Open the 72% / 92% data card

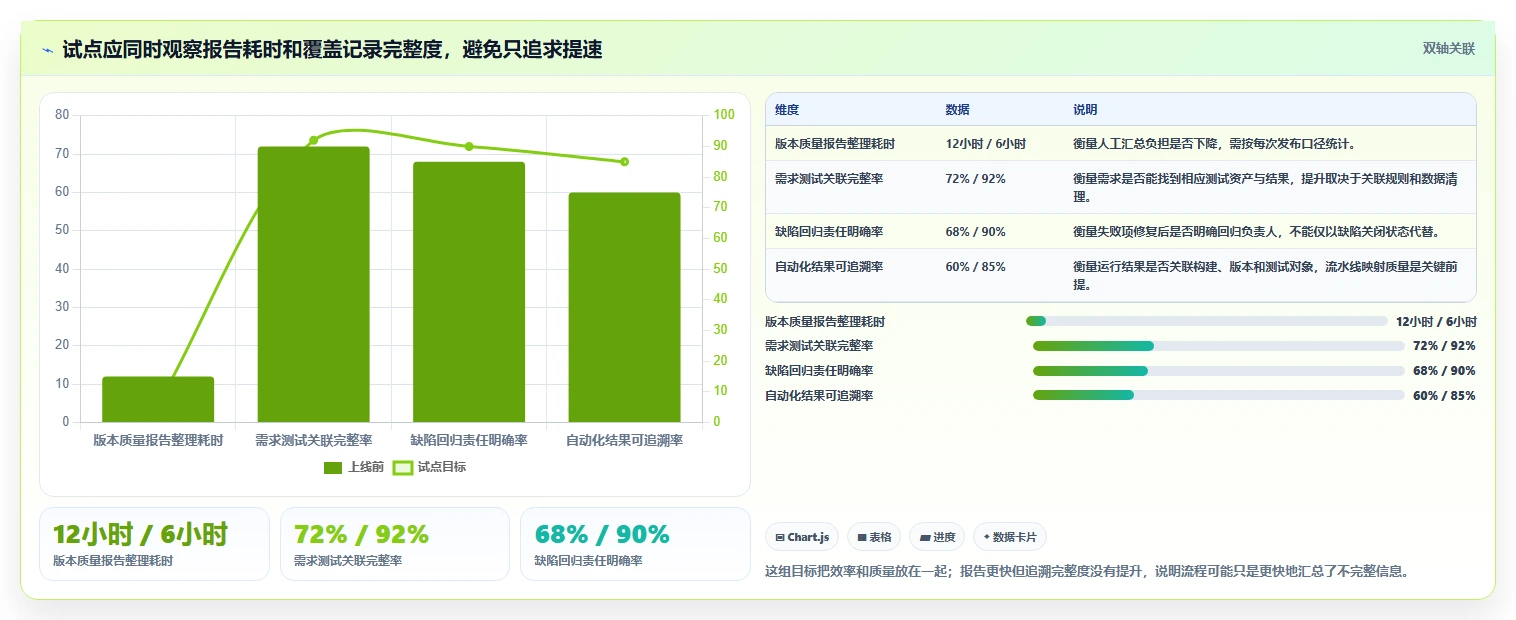point(395,544)
